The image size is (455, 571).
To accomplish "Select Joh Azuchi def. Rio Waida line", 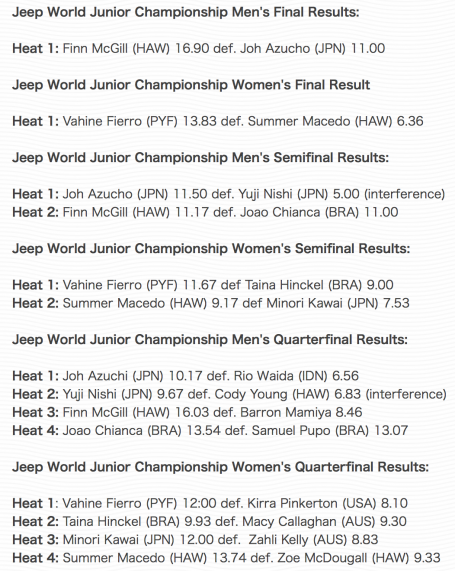I will [x=185, y=376].
